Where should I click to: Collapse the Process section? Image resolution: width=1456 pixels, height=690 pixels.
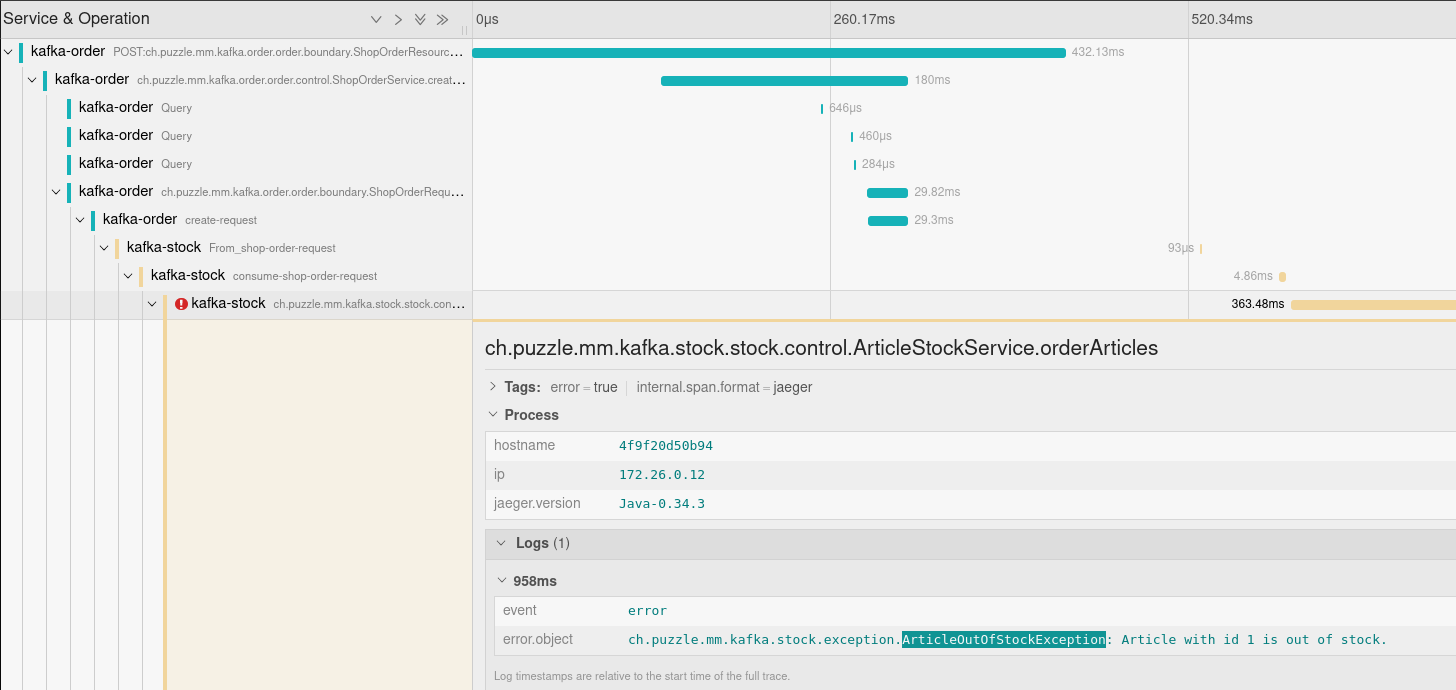point(493,415)
